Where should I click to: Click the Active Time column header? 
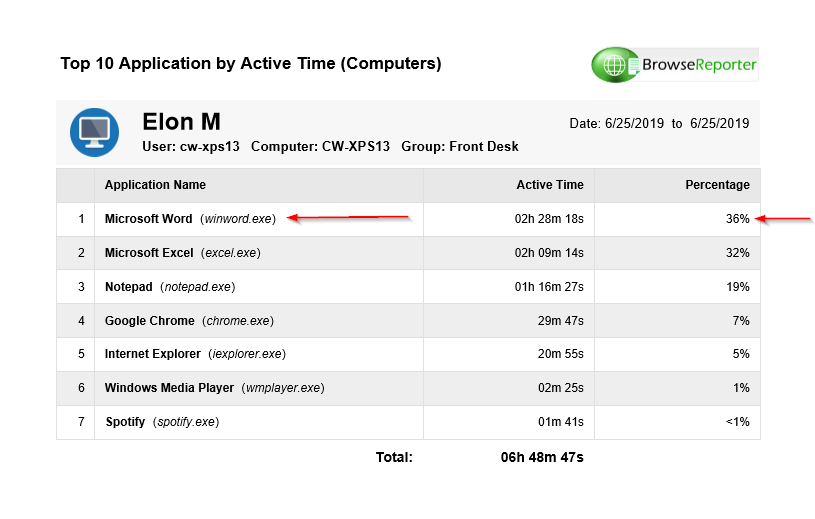550,185
